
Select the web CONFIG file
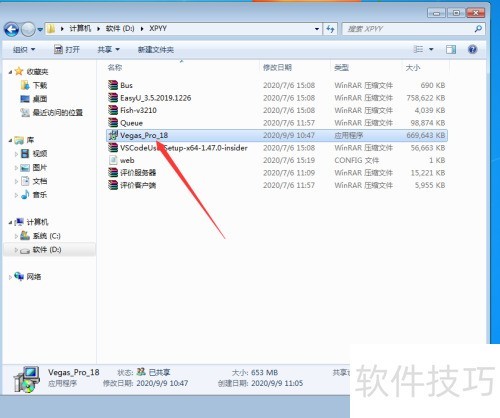[277, 160]
